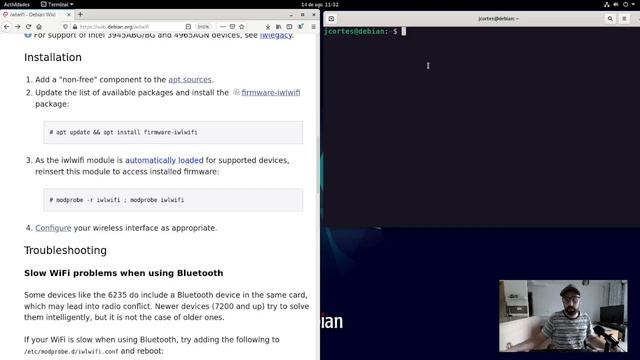
Task: Open Firefox library icon
Action: point(278,27)
